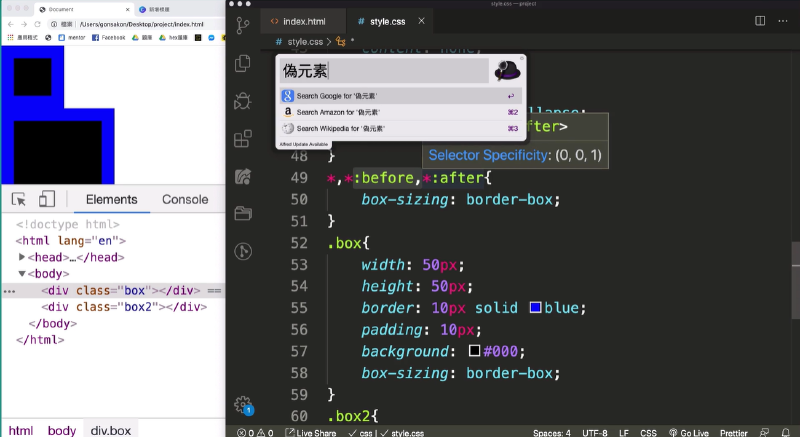Open the Extensions view in activity bar

(242, 138)
